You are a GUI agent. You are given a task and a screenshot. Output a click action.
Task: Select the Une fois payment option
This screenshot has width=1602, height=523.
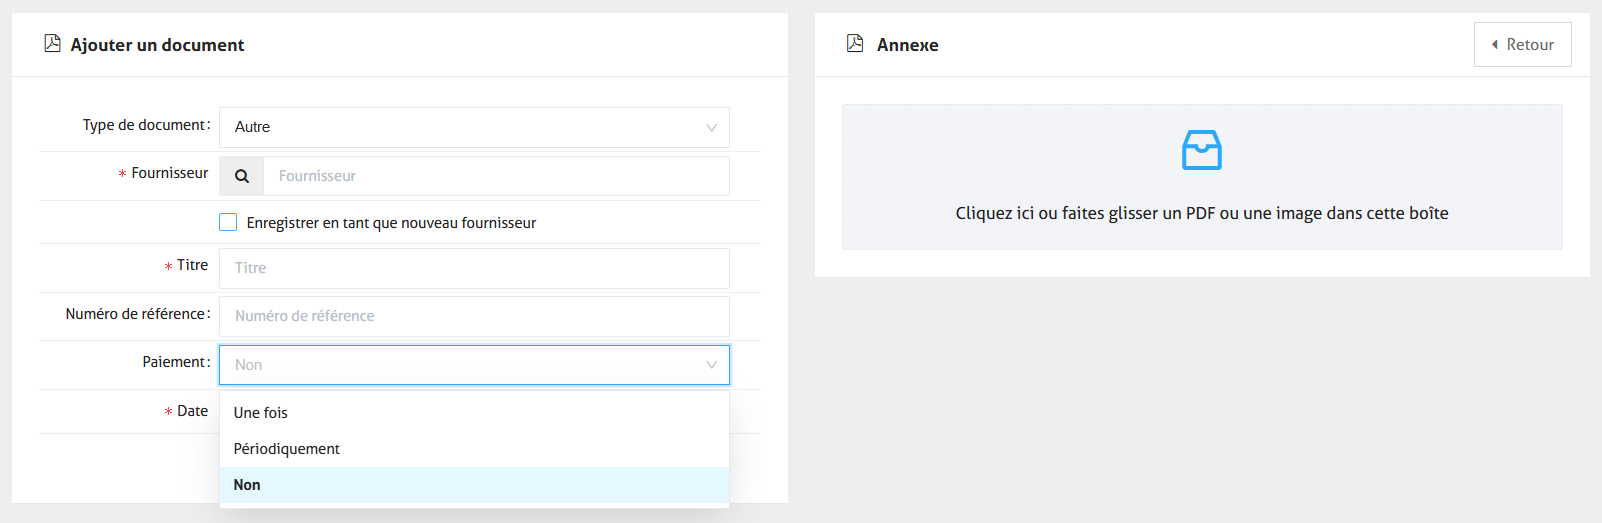click(261, 413)
